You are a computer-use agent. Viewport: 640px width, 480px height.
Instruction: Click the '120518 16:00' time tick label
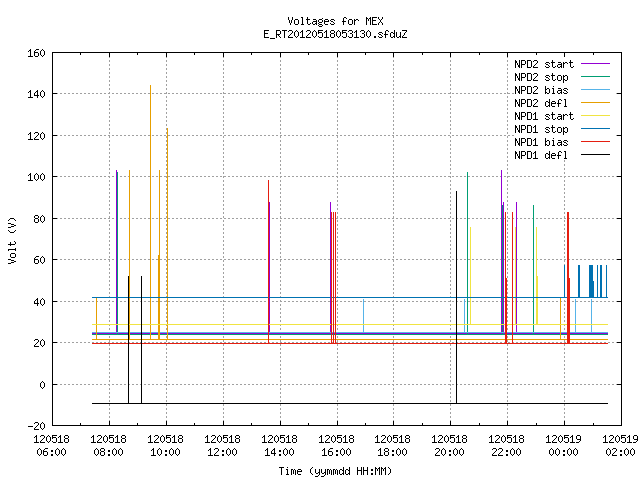[336, 445]
